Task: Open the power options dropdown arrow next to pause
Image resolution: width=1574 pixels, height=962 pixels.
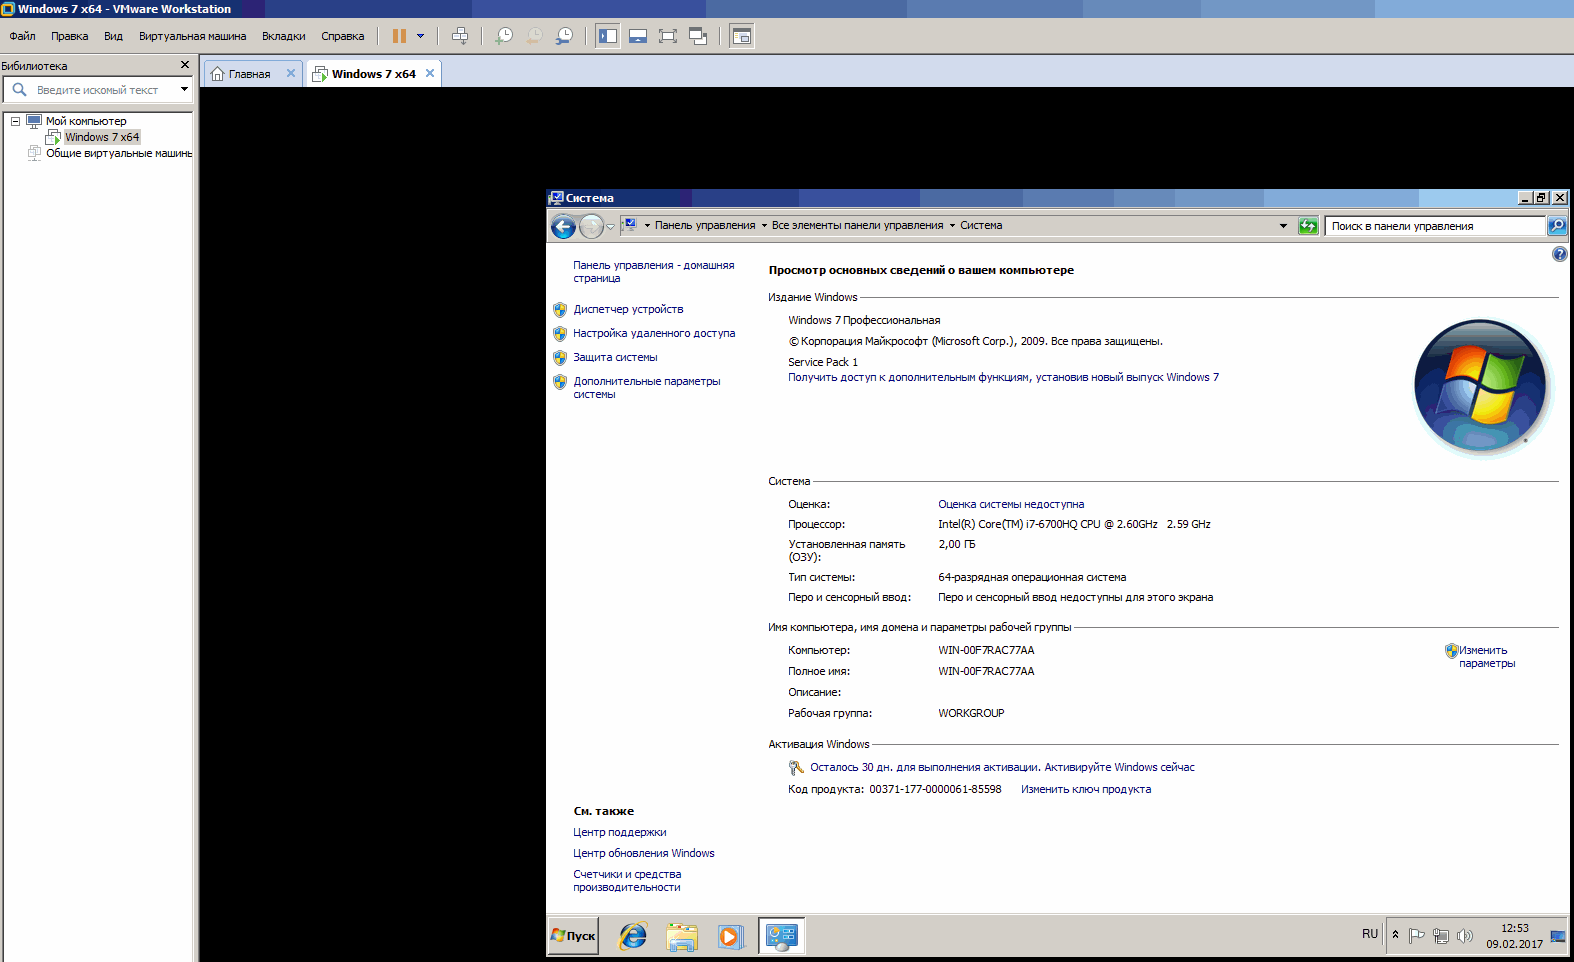Action: tap(420, 36)
